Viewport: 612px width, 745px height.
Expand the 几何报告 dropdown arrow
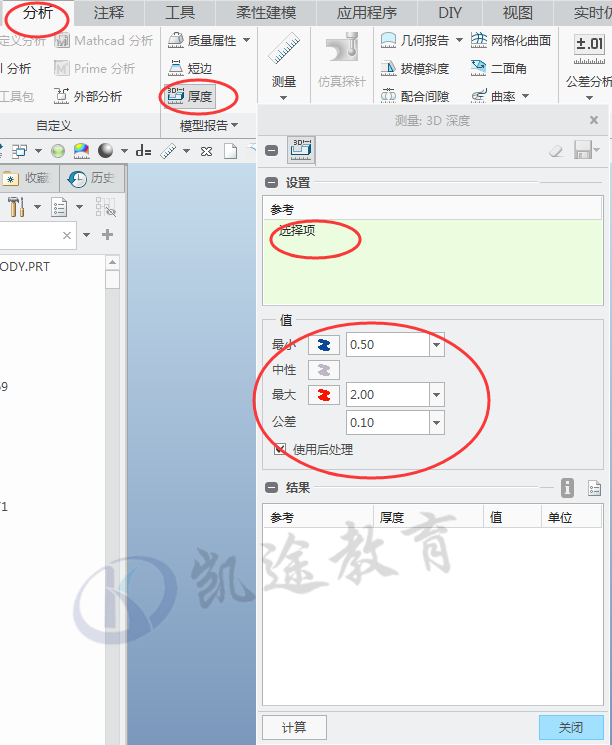click(459, 40)
